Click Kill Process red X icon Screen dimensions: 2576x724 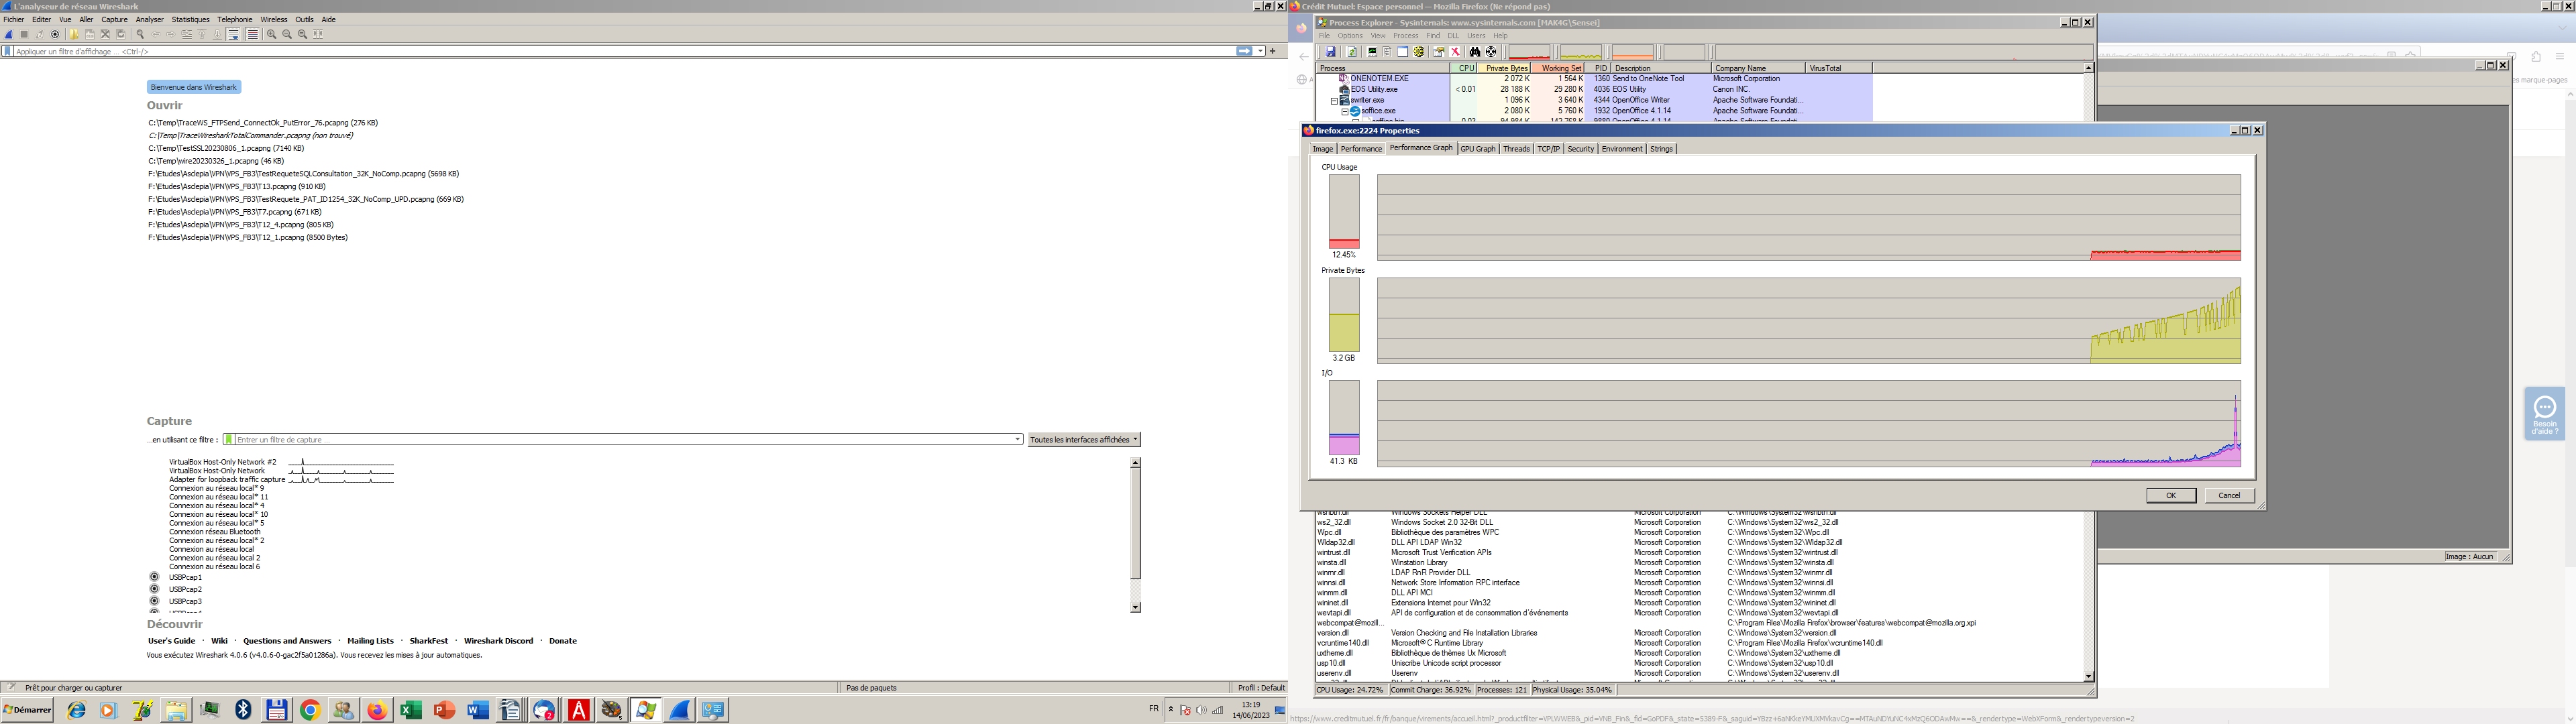click(x=1455, y=52)
